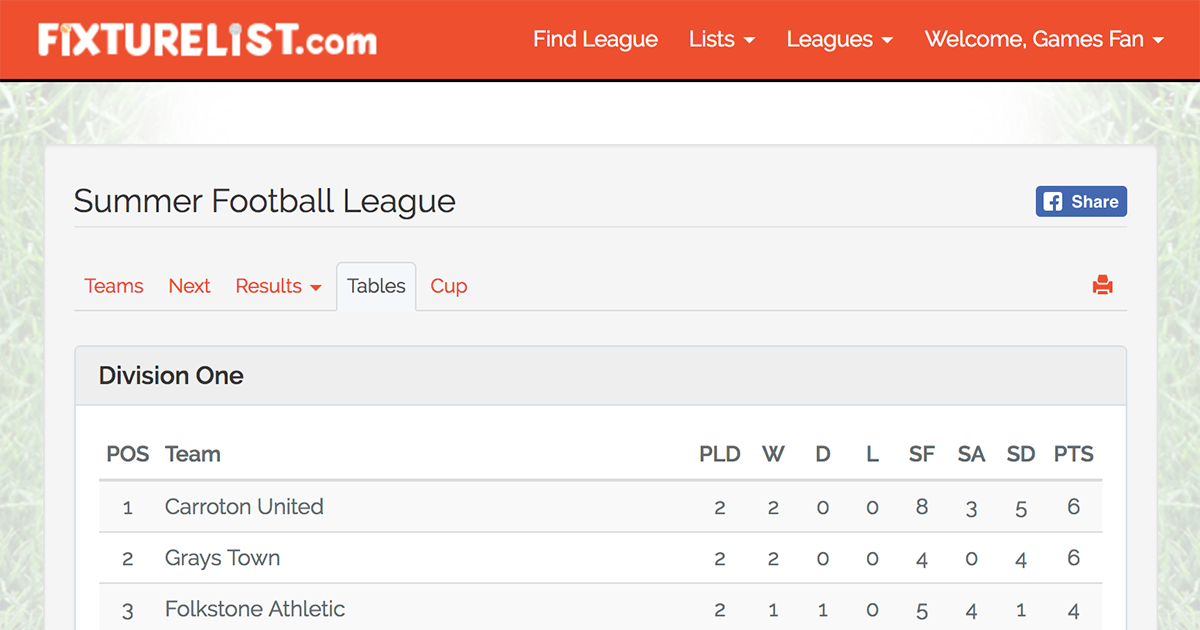Switch to the Teams tab
Screen dimensions: 1200x630
click(114, 286)
